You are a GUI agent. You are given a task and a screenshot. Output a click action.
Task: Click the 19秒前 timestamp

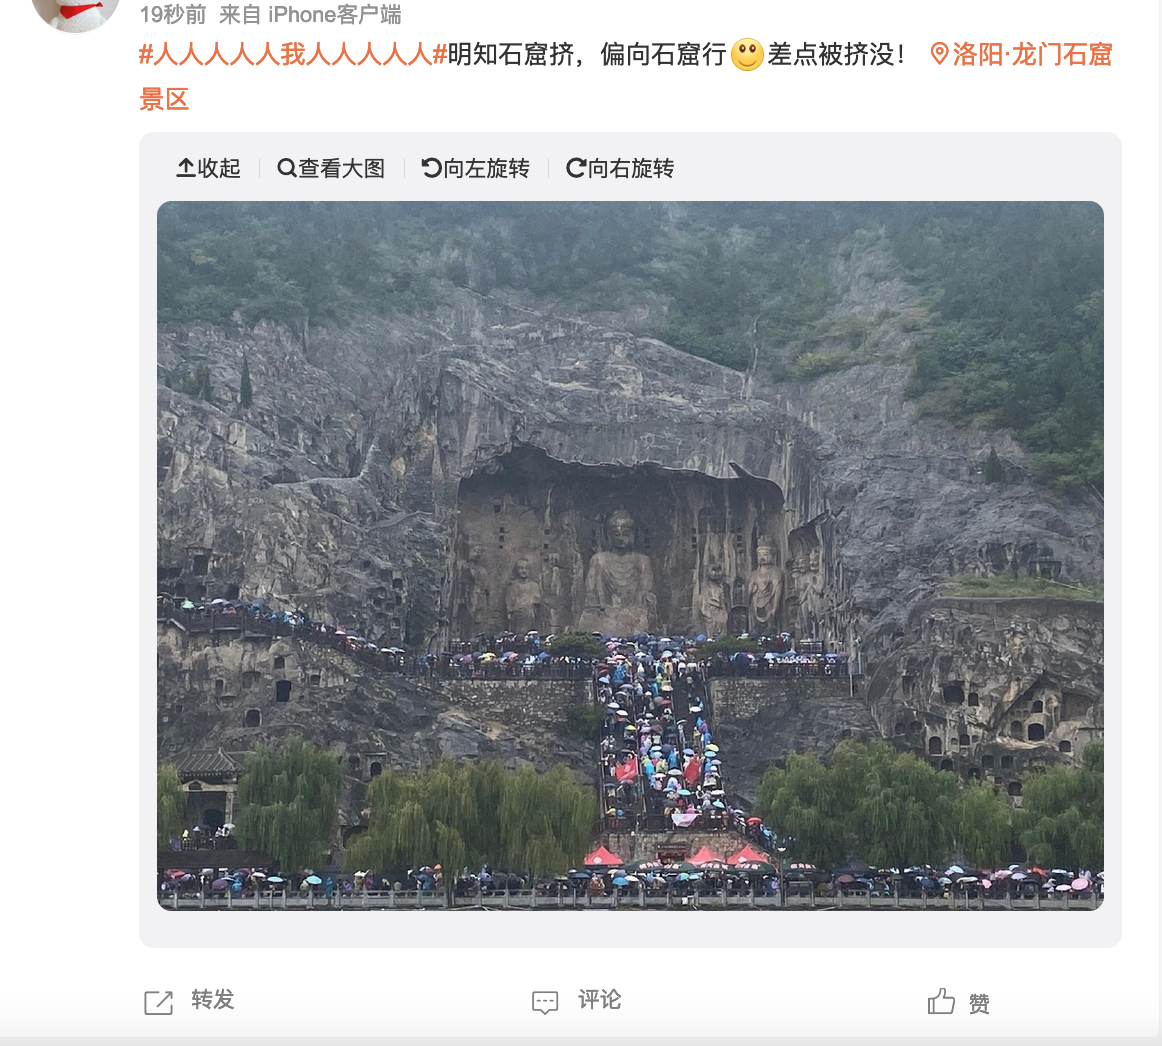[x=173, y=14]
